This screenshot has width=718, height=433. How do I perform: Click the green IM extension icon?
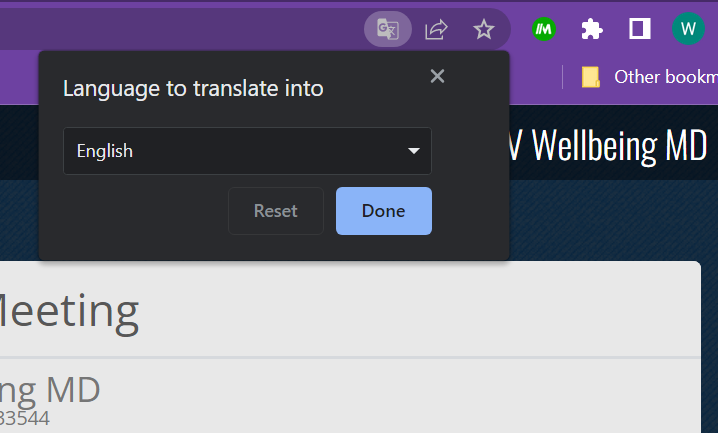[x=544, y=29]
